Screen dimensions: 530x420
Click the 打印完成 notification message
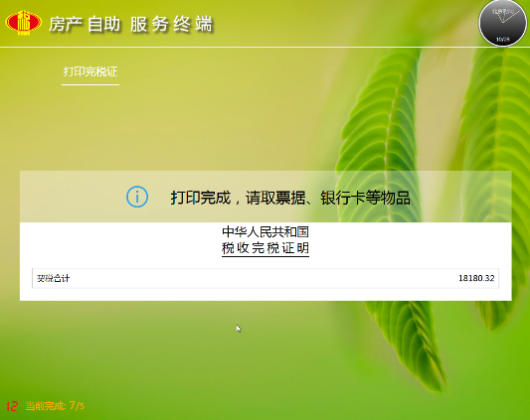click(x=290, y=198)
